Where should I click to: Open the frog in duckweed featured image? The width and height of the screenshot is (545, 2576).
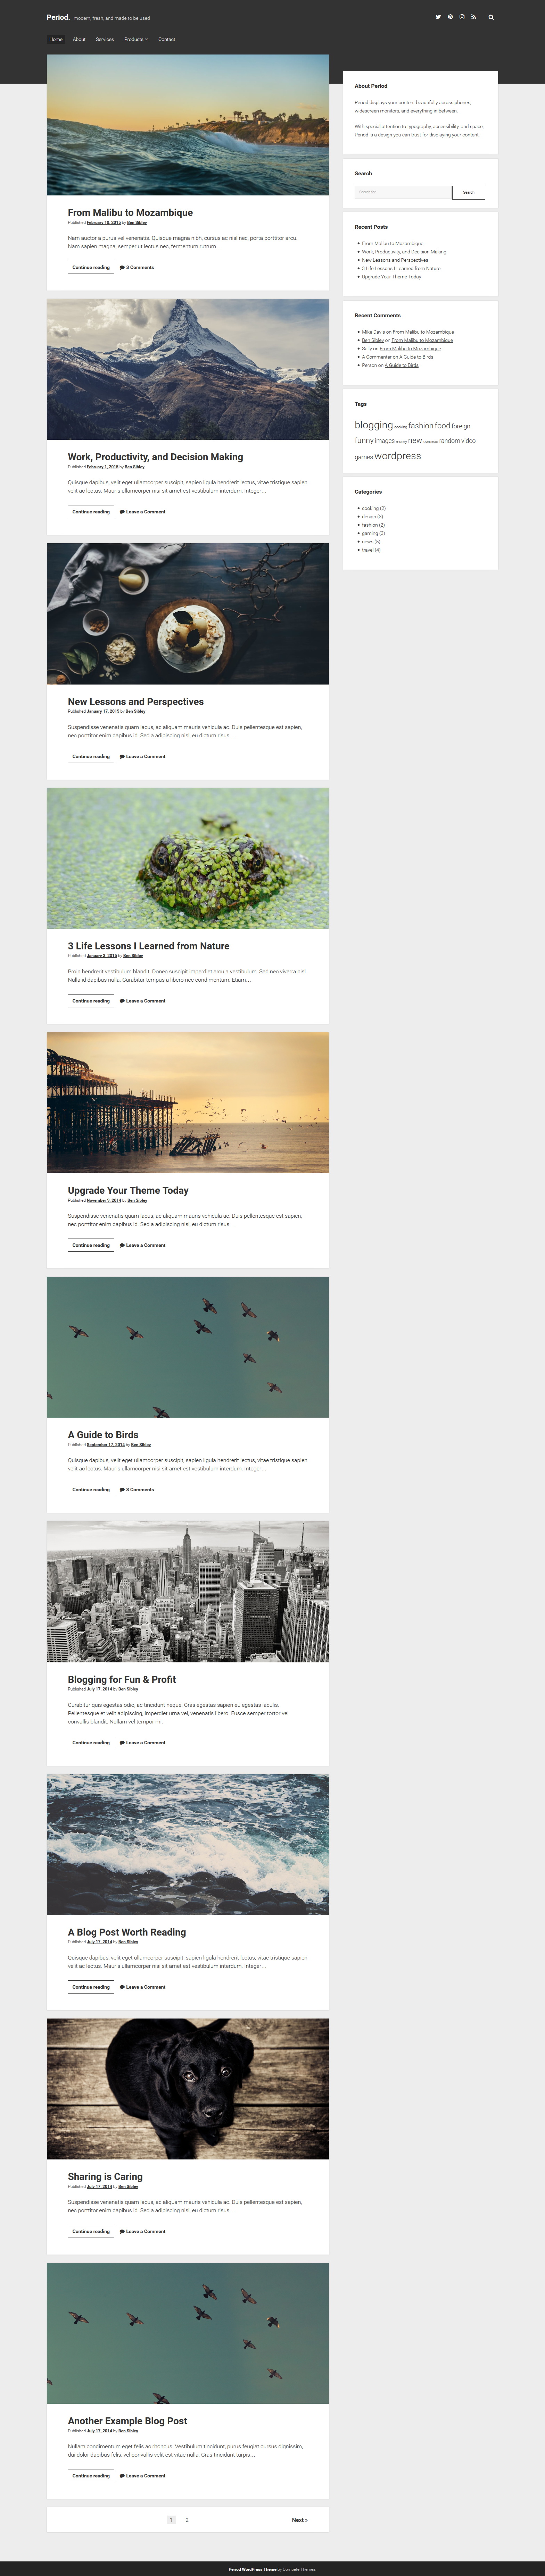point(188,858)
